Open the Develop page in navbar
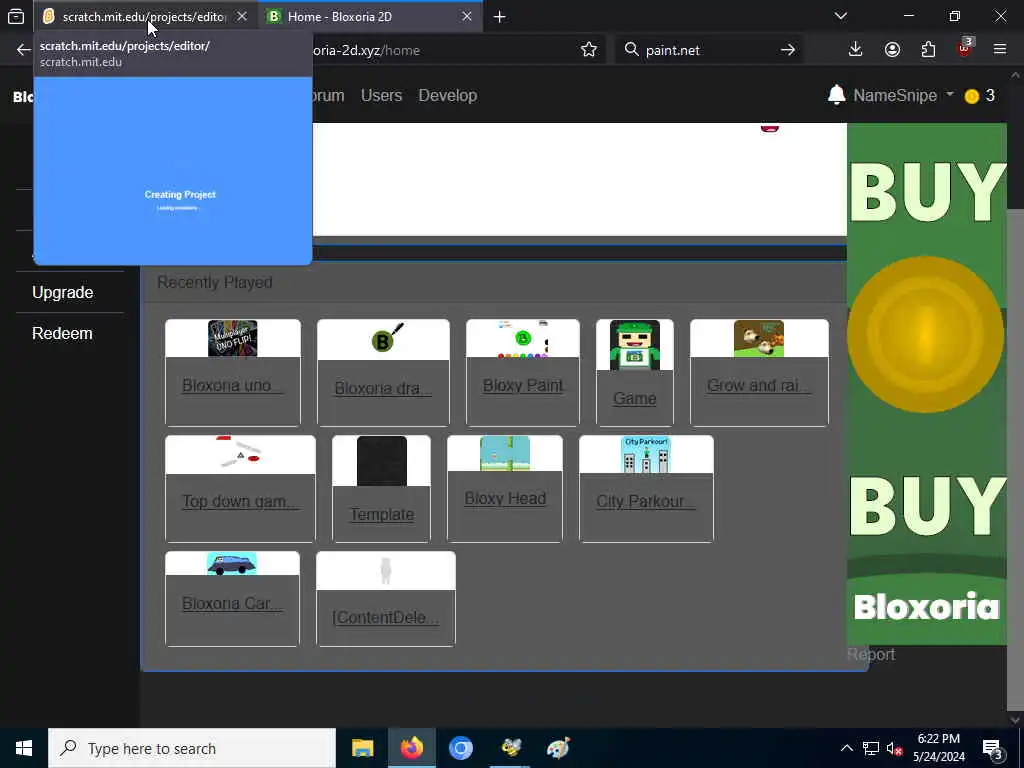This screenshot has height=768, width=1024. (447, 95)
